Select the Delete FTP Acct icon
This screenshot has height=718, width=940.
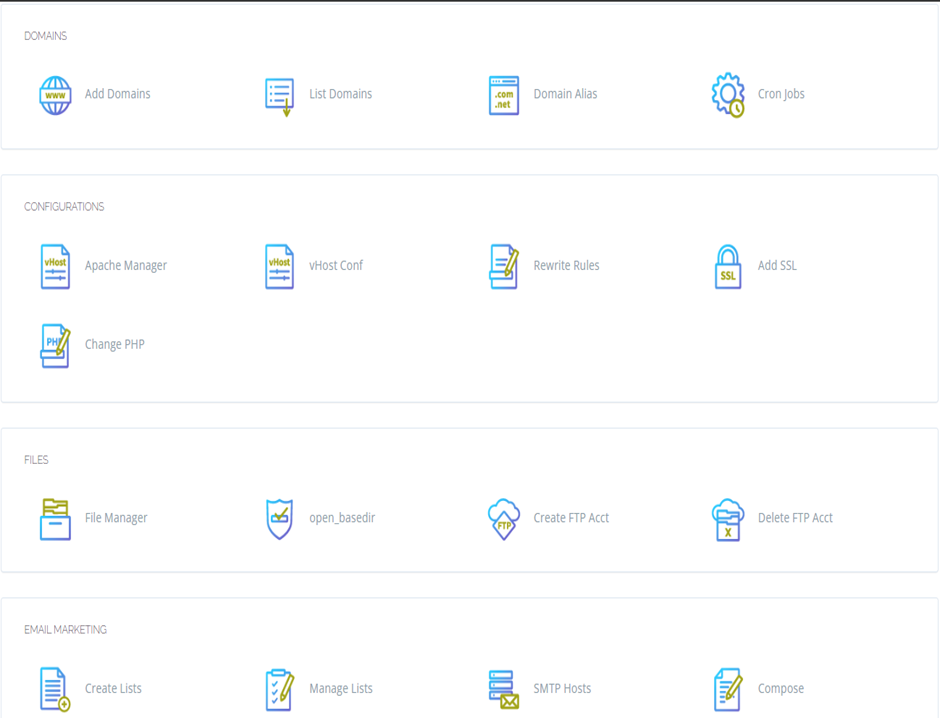click(x=727, y=517)
